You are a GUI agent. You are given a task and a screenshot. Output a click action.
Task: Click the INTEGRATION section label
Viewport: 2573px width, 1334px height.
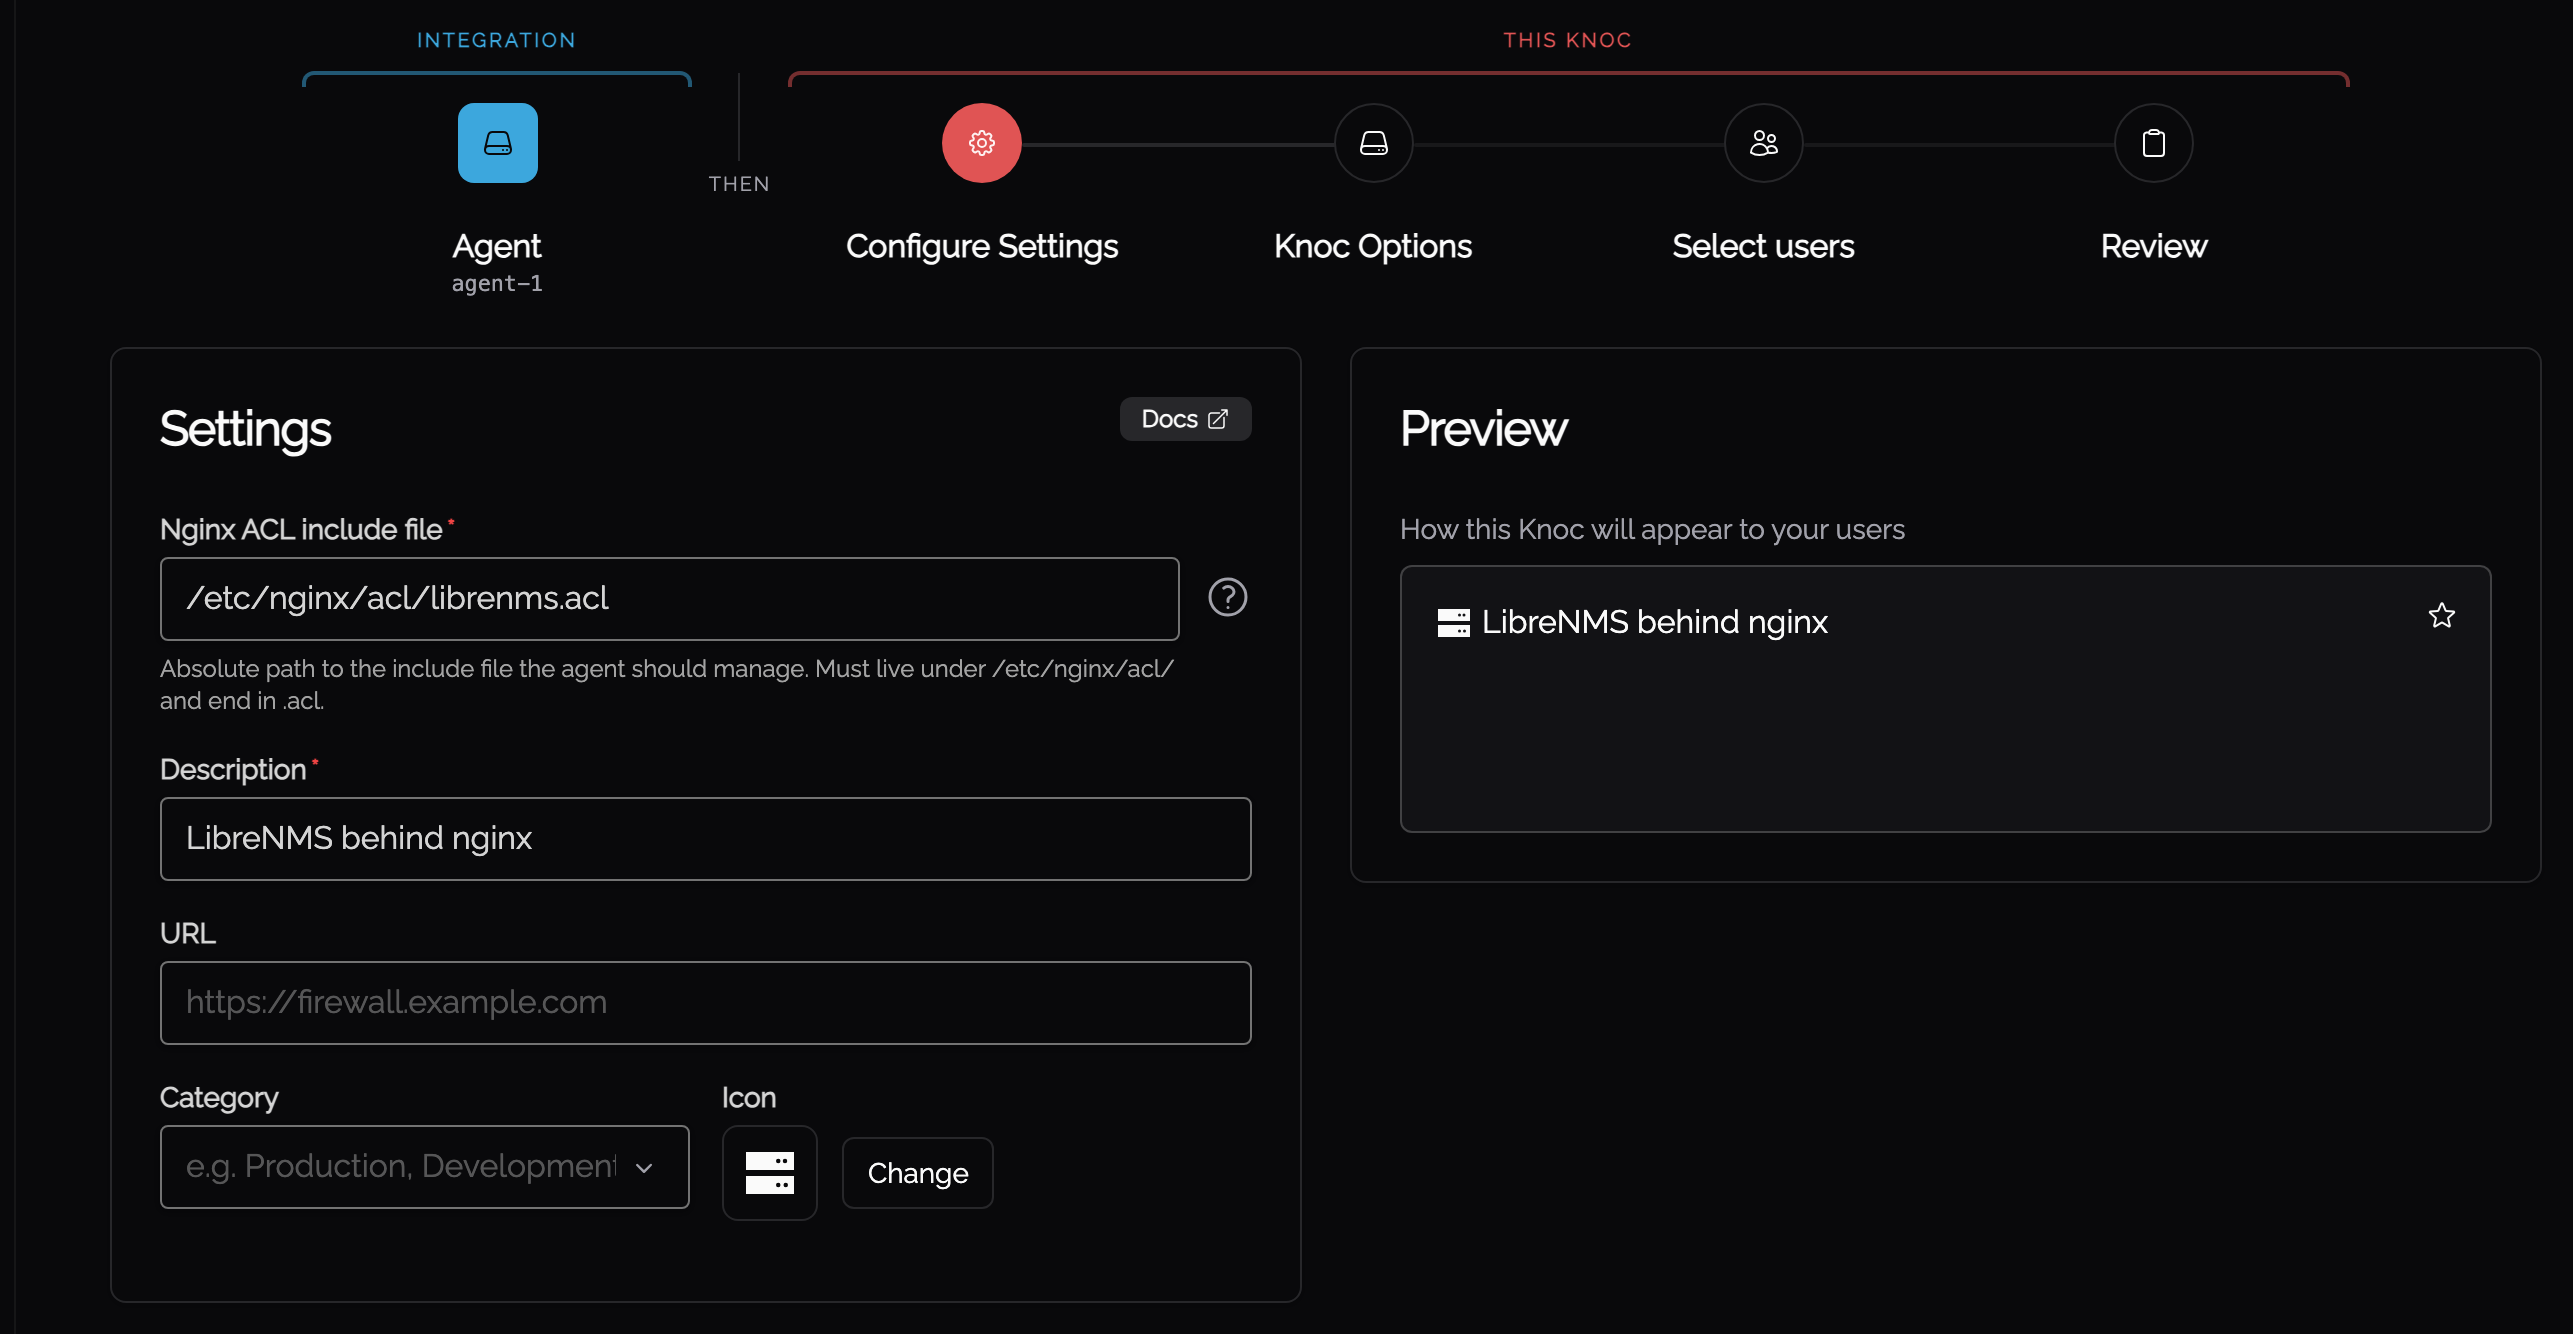pos(496,40)
